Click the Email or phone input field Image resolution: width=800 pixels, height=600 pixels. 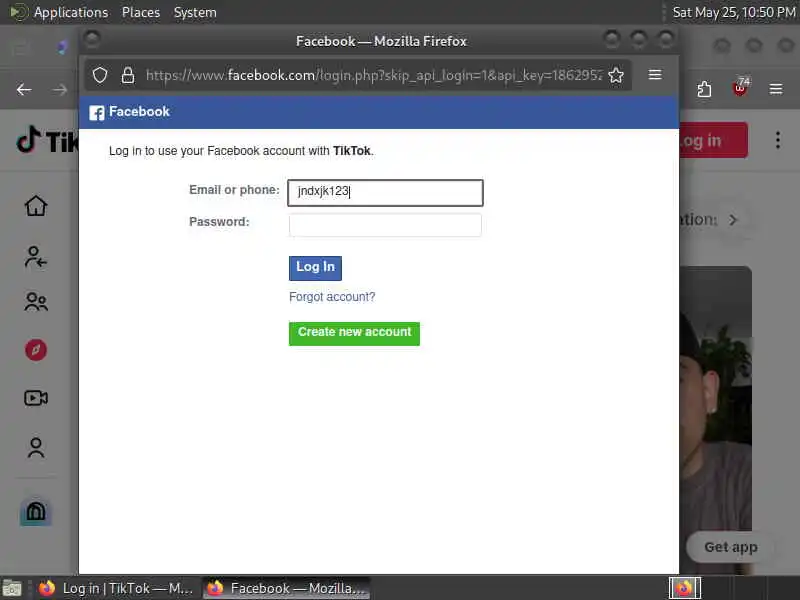385,193
